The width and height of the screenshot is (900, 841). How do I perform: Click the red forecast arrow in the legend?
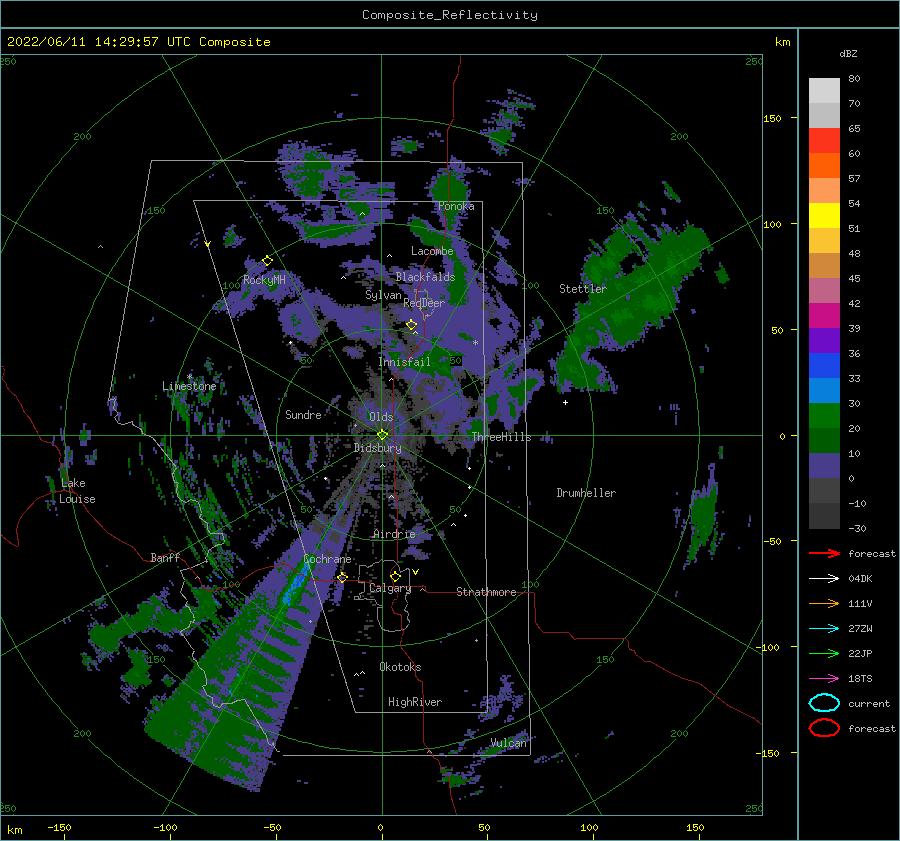click(824, 553)
